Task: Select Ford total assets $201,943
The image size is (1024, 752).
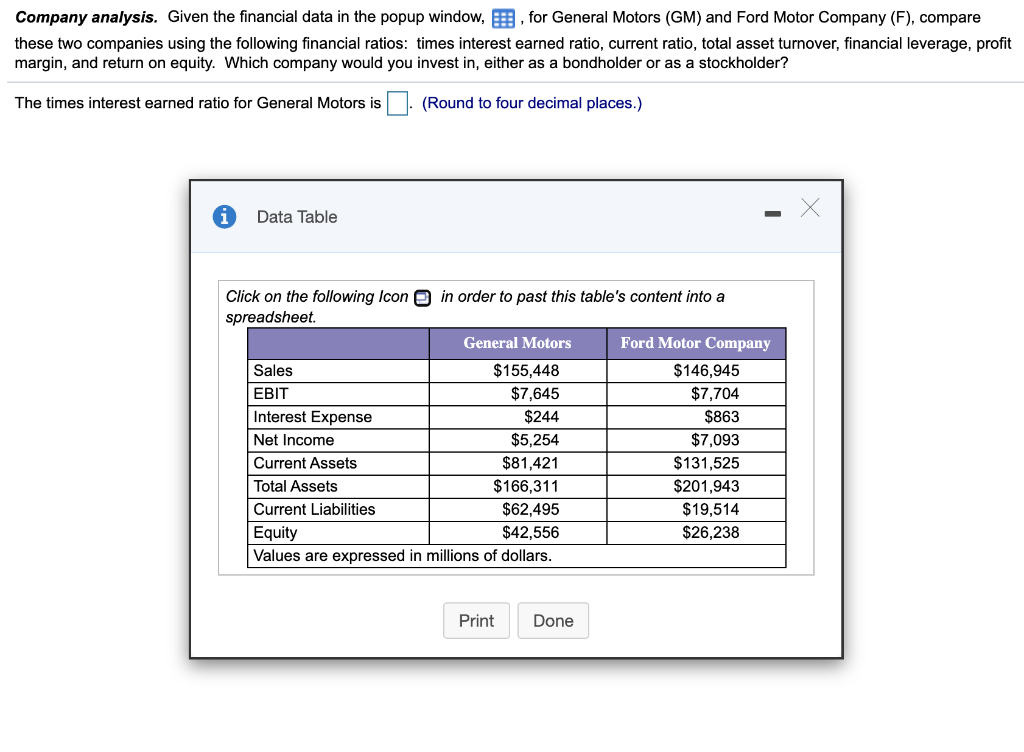Action: click(706, 486)
